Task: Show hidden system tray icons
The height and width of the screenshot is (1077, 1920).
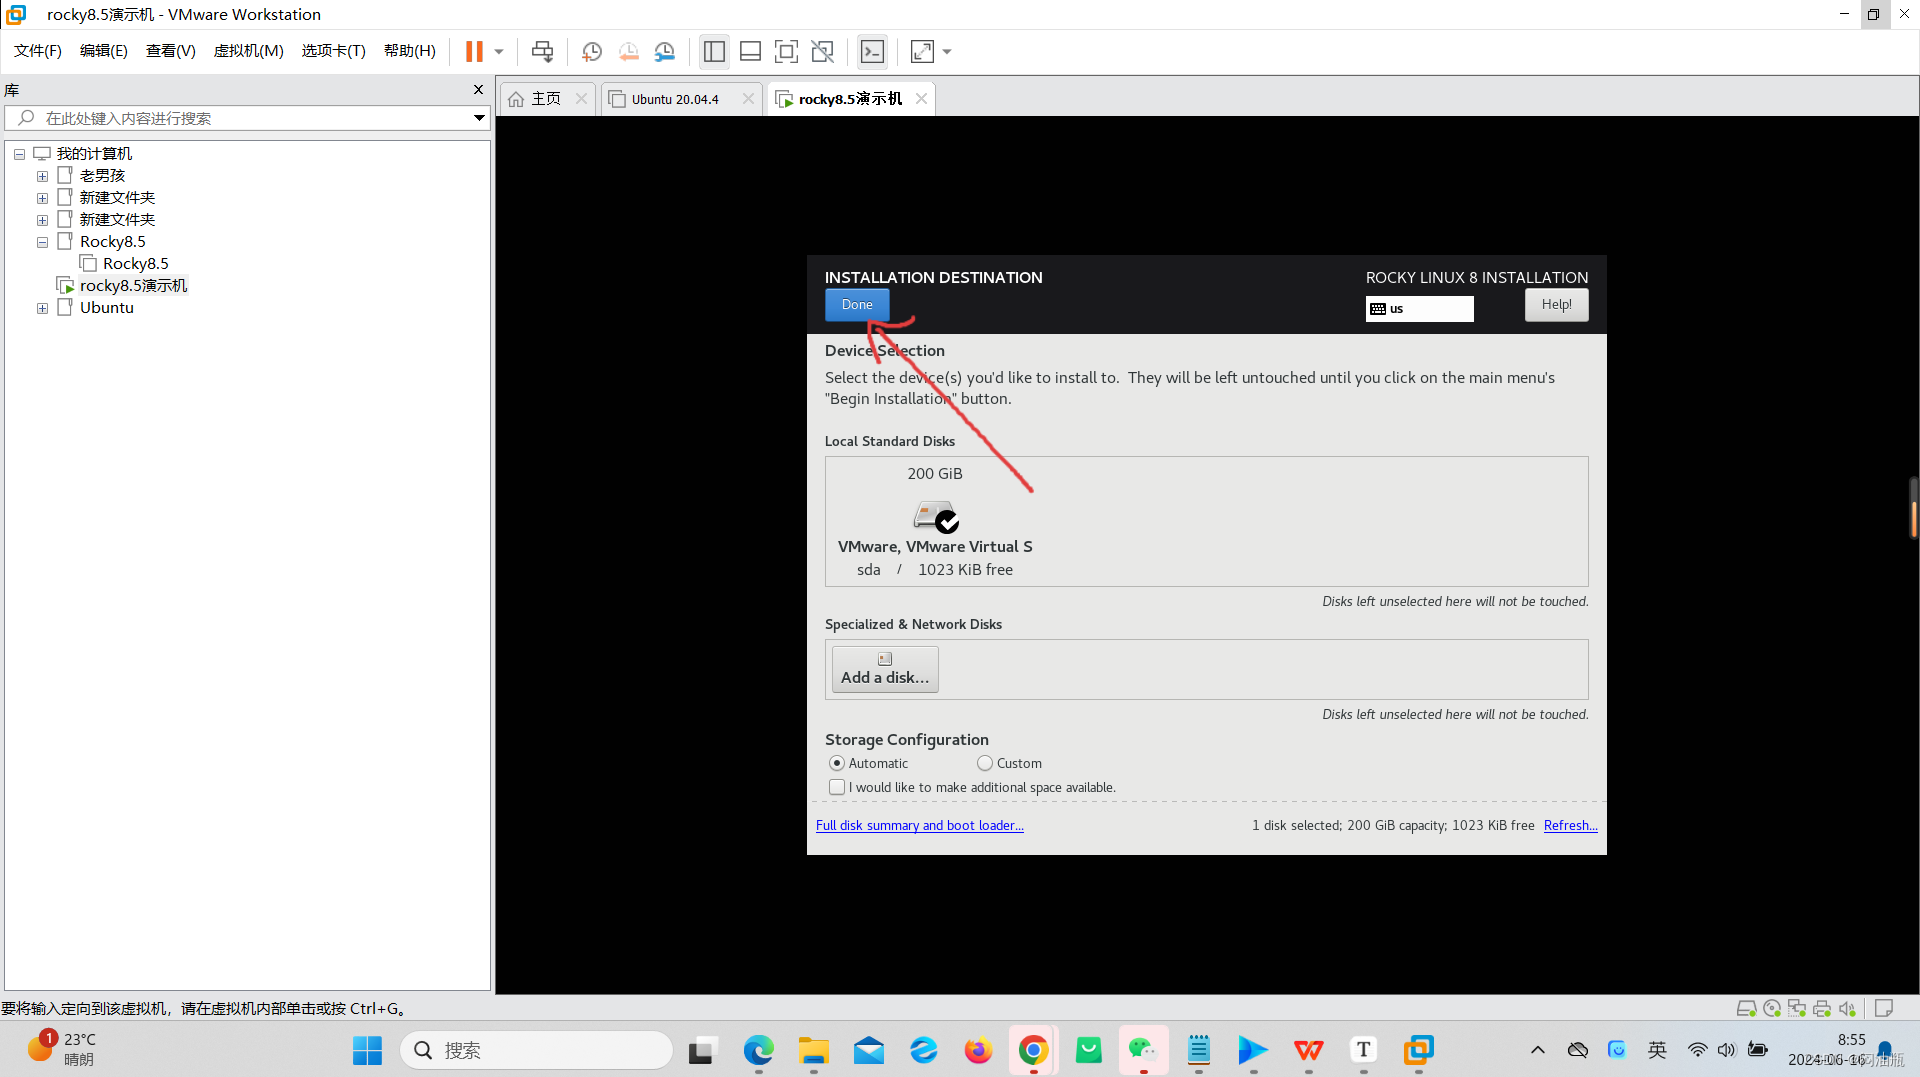Action: point(1537,1050)
